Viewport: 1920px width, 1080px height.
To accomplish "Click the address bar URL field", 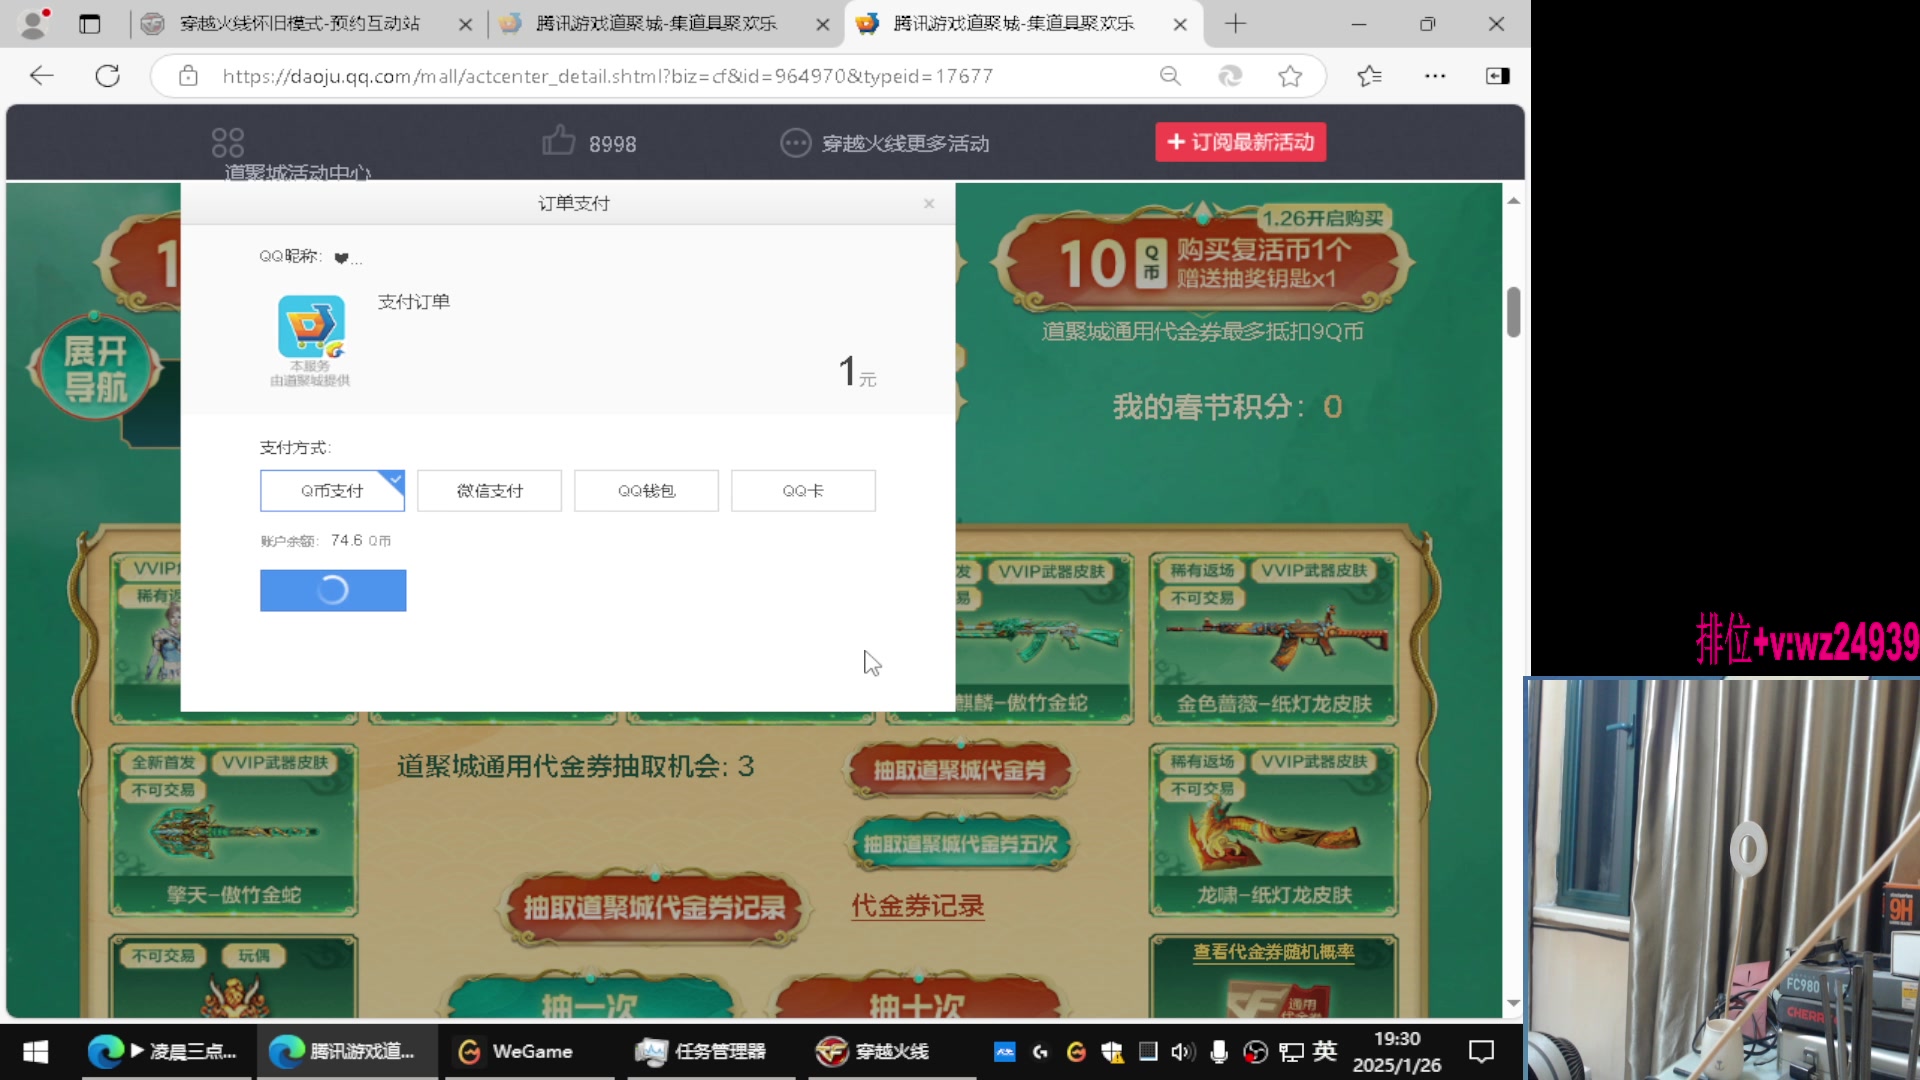I will pyautogui.click(x=608, y=76).
